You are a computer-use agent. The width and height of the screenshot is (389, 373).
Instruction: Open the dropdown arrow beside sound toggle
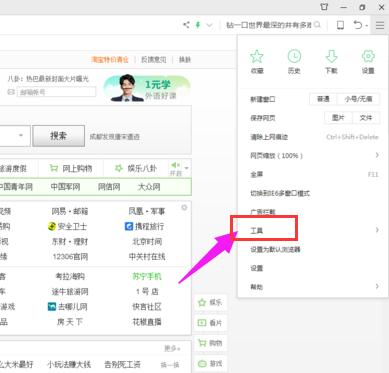point(187,168)
